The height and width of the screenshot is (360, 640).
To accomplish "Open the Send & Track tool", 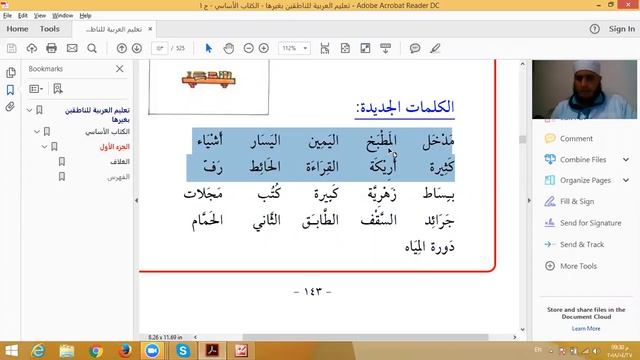I will tap(582, 244).
